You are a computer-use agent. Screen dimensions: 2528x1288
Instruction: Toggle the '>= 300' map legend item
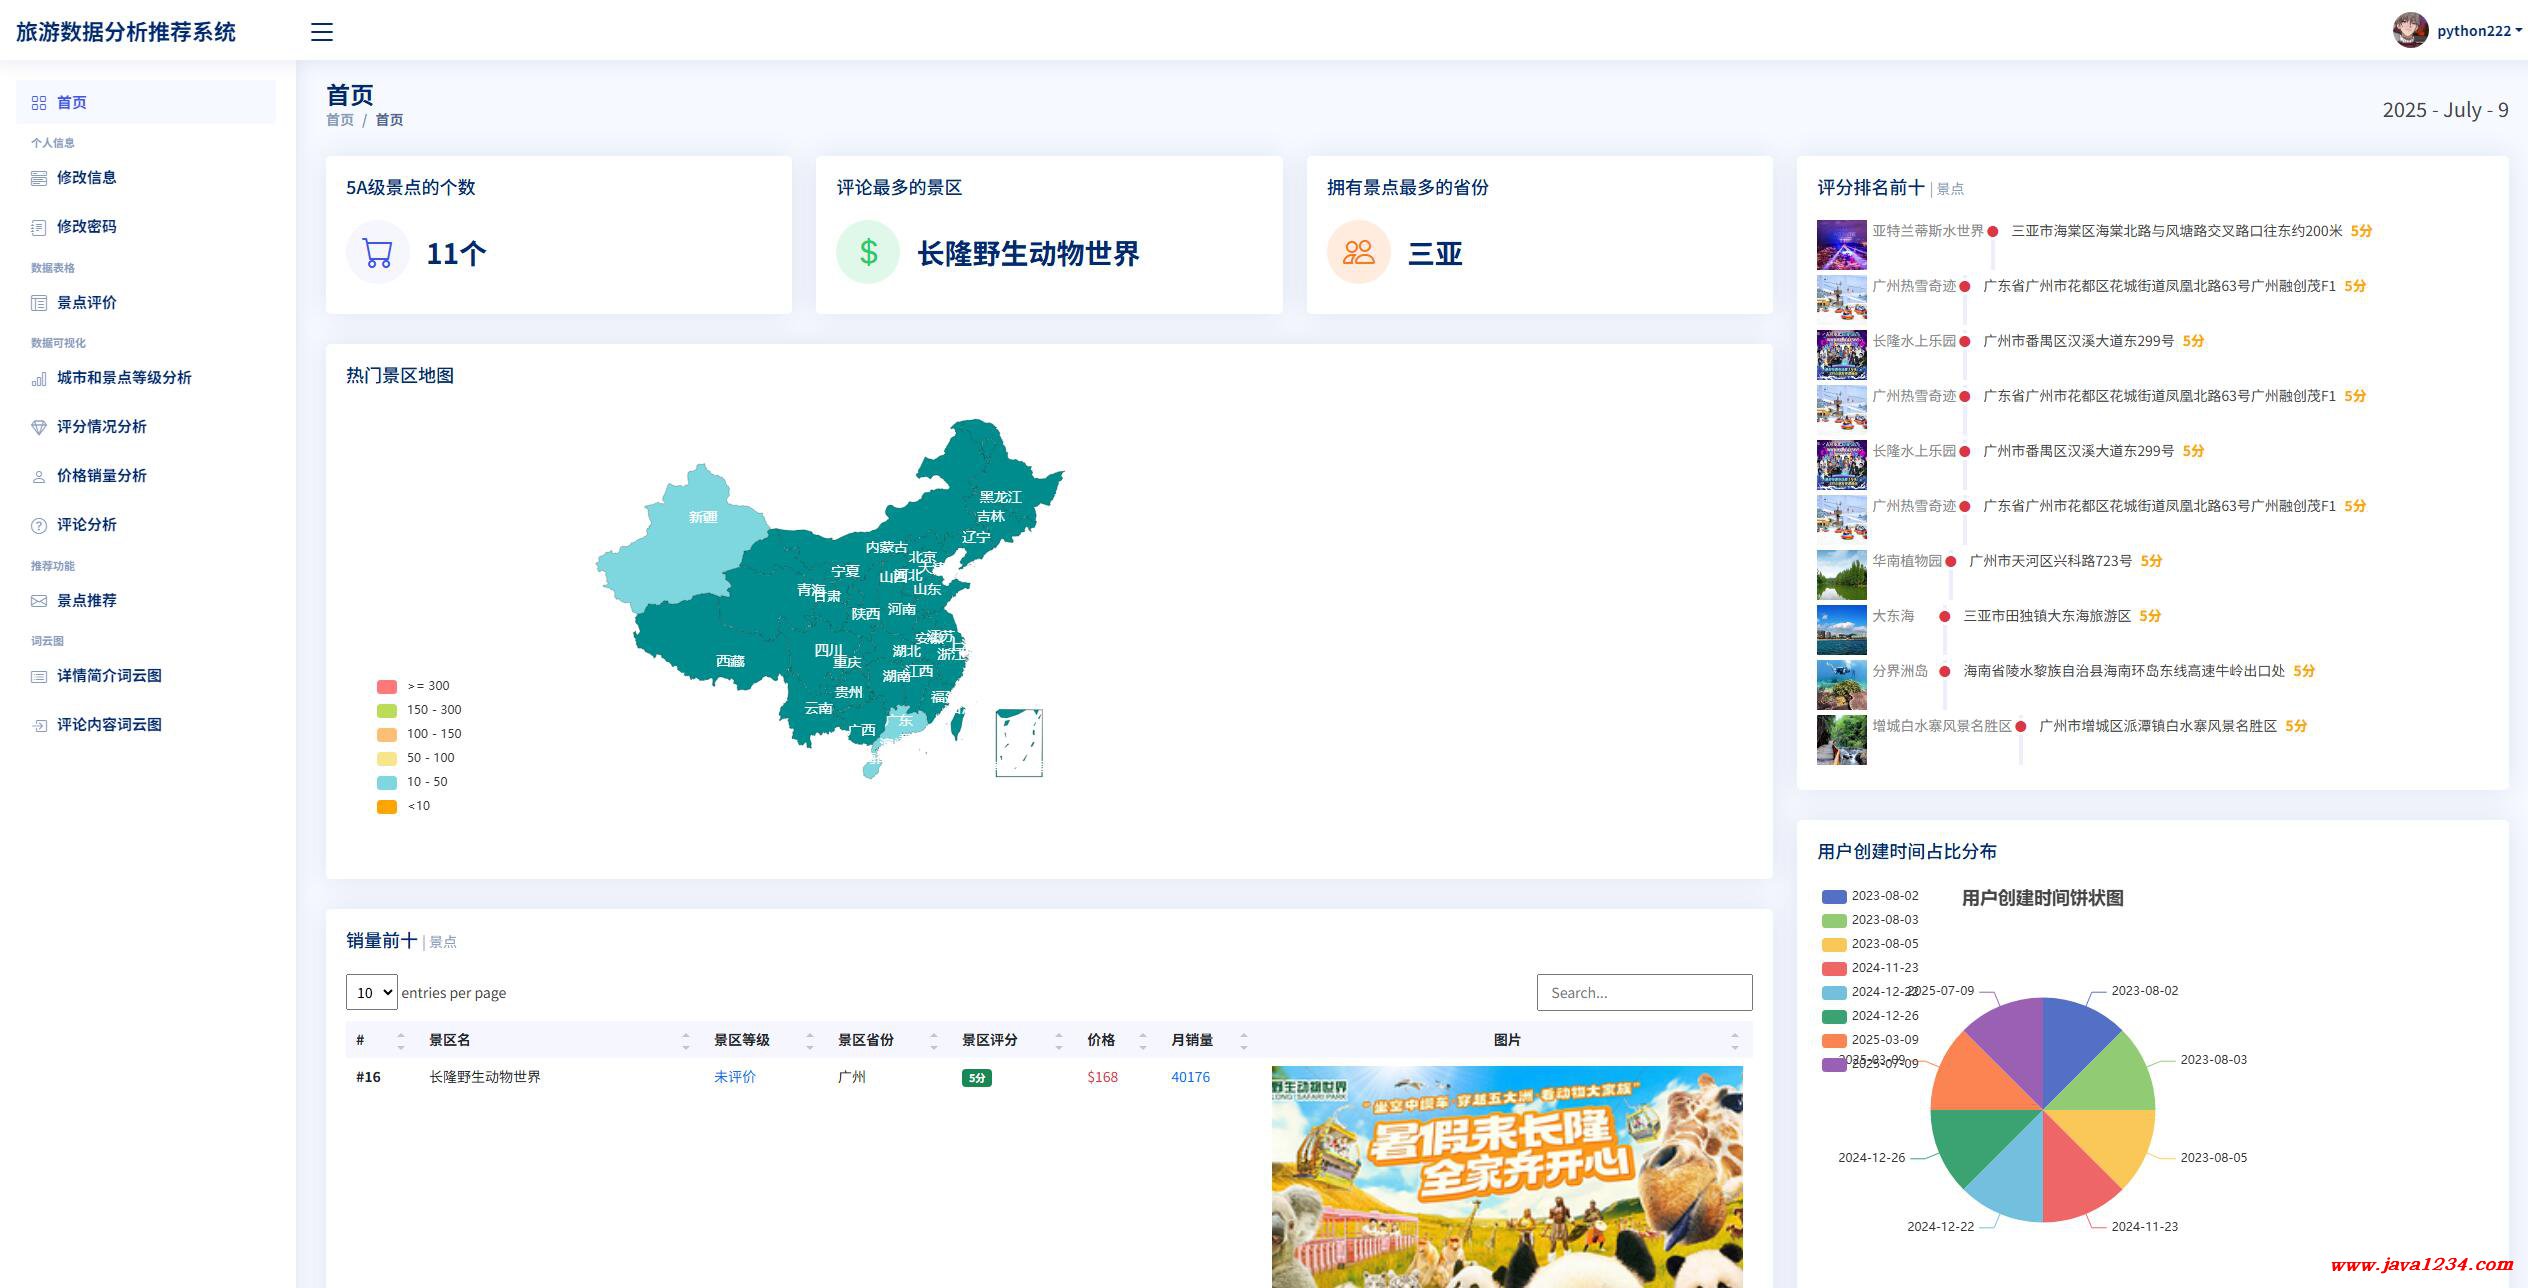click(x=387, y=686)
